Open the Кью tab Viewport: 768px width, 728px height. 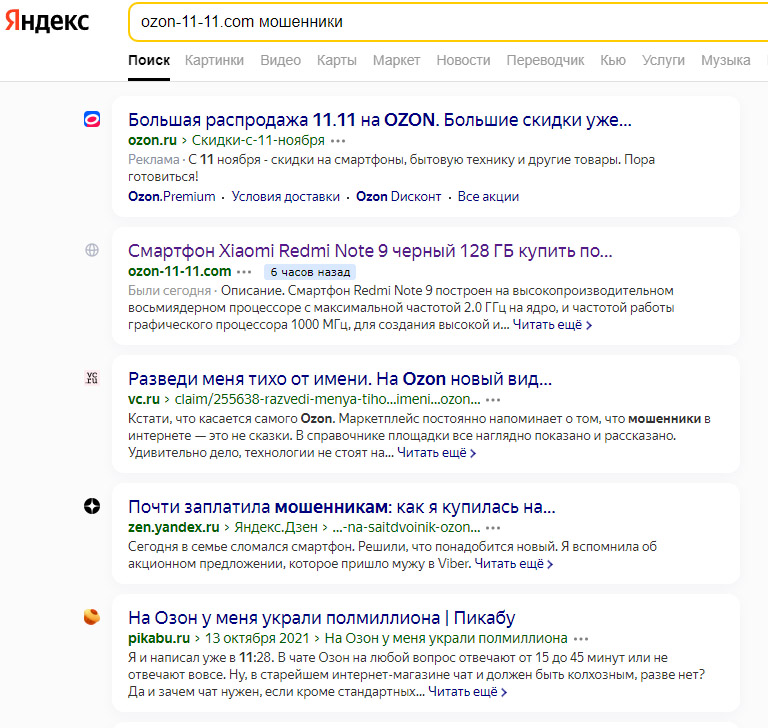[613, 60]
